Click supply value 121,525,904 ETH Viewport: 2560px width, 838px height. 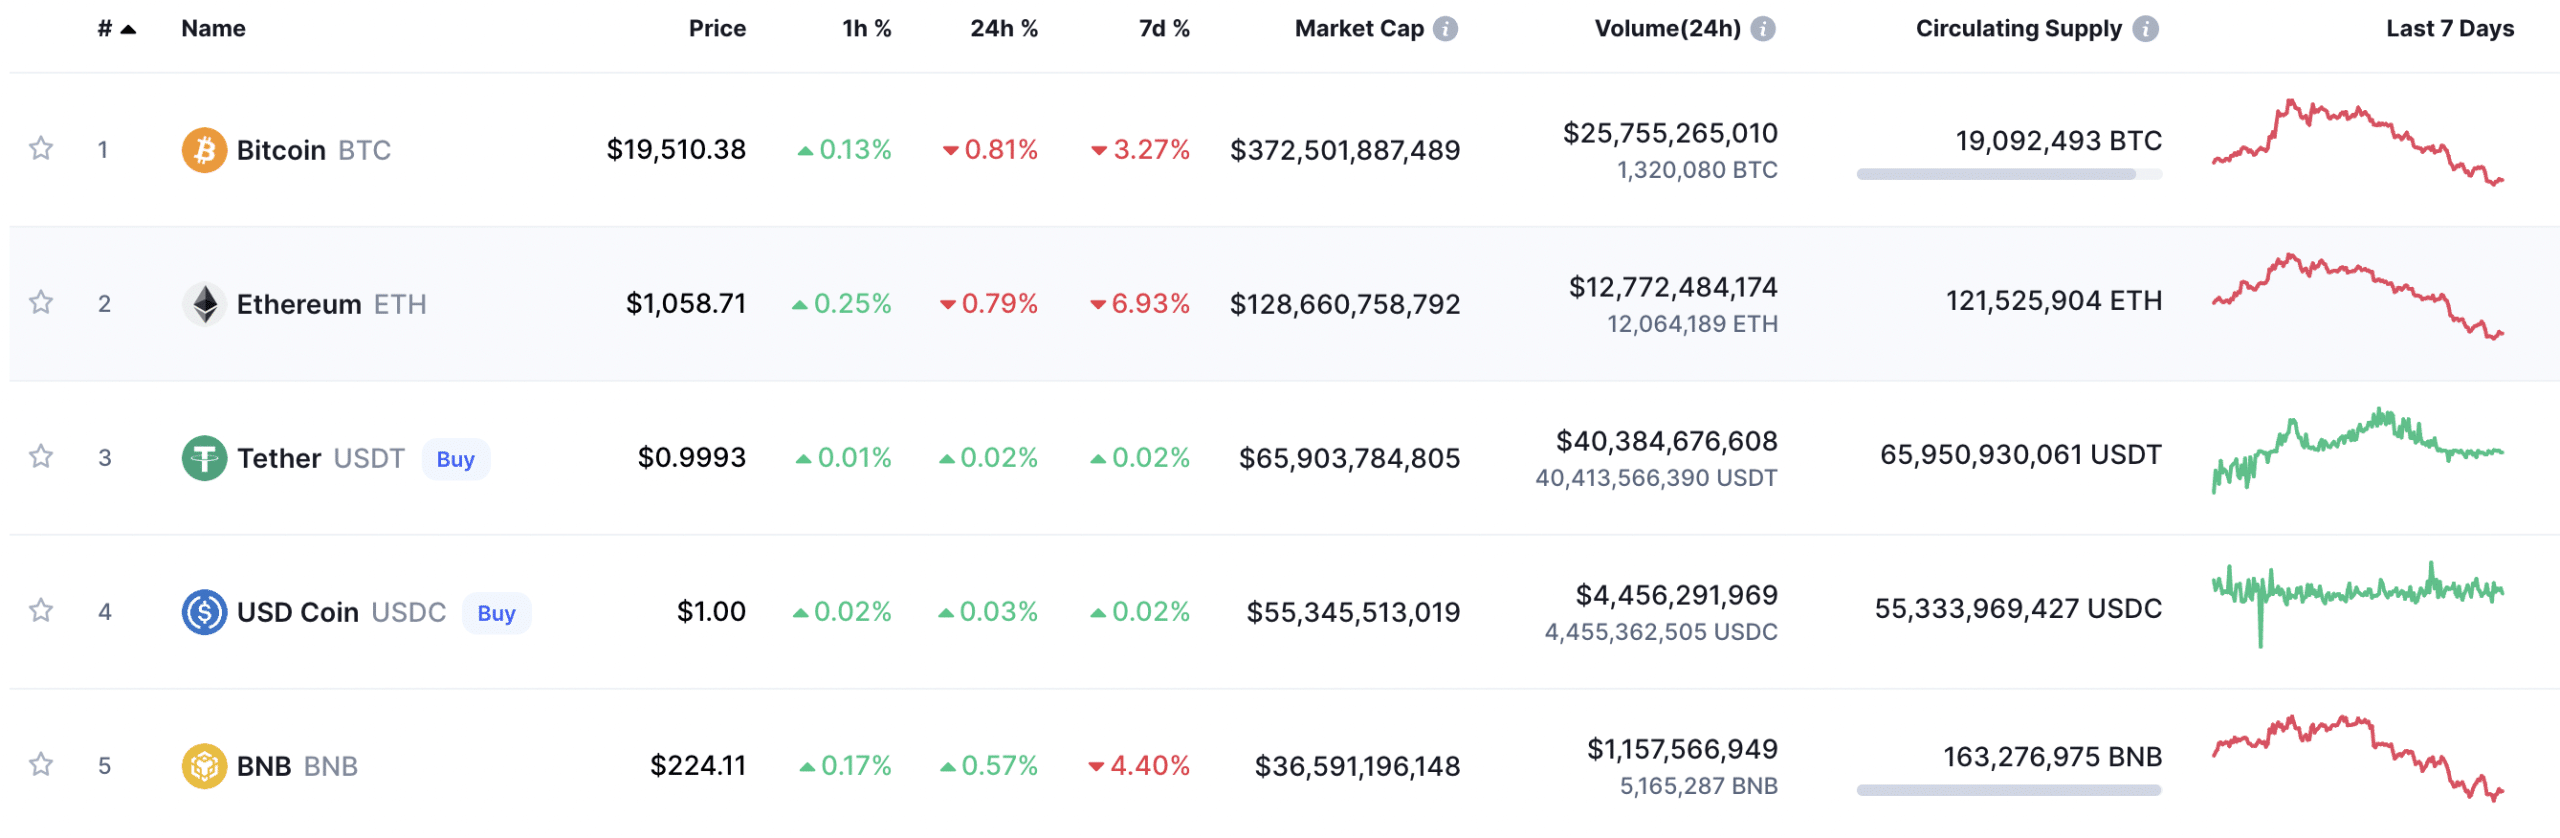click(x=2053, y=301)
